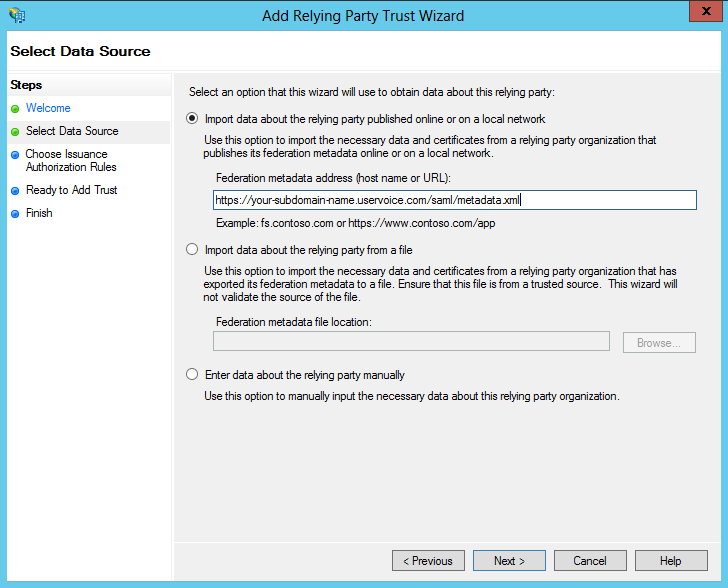Click the Steps heading in sidebar
This screenshot has height=588, width=728.
tap(26, 85)
